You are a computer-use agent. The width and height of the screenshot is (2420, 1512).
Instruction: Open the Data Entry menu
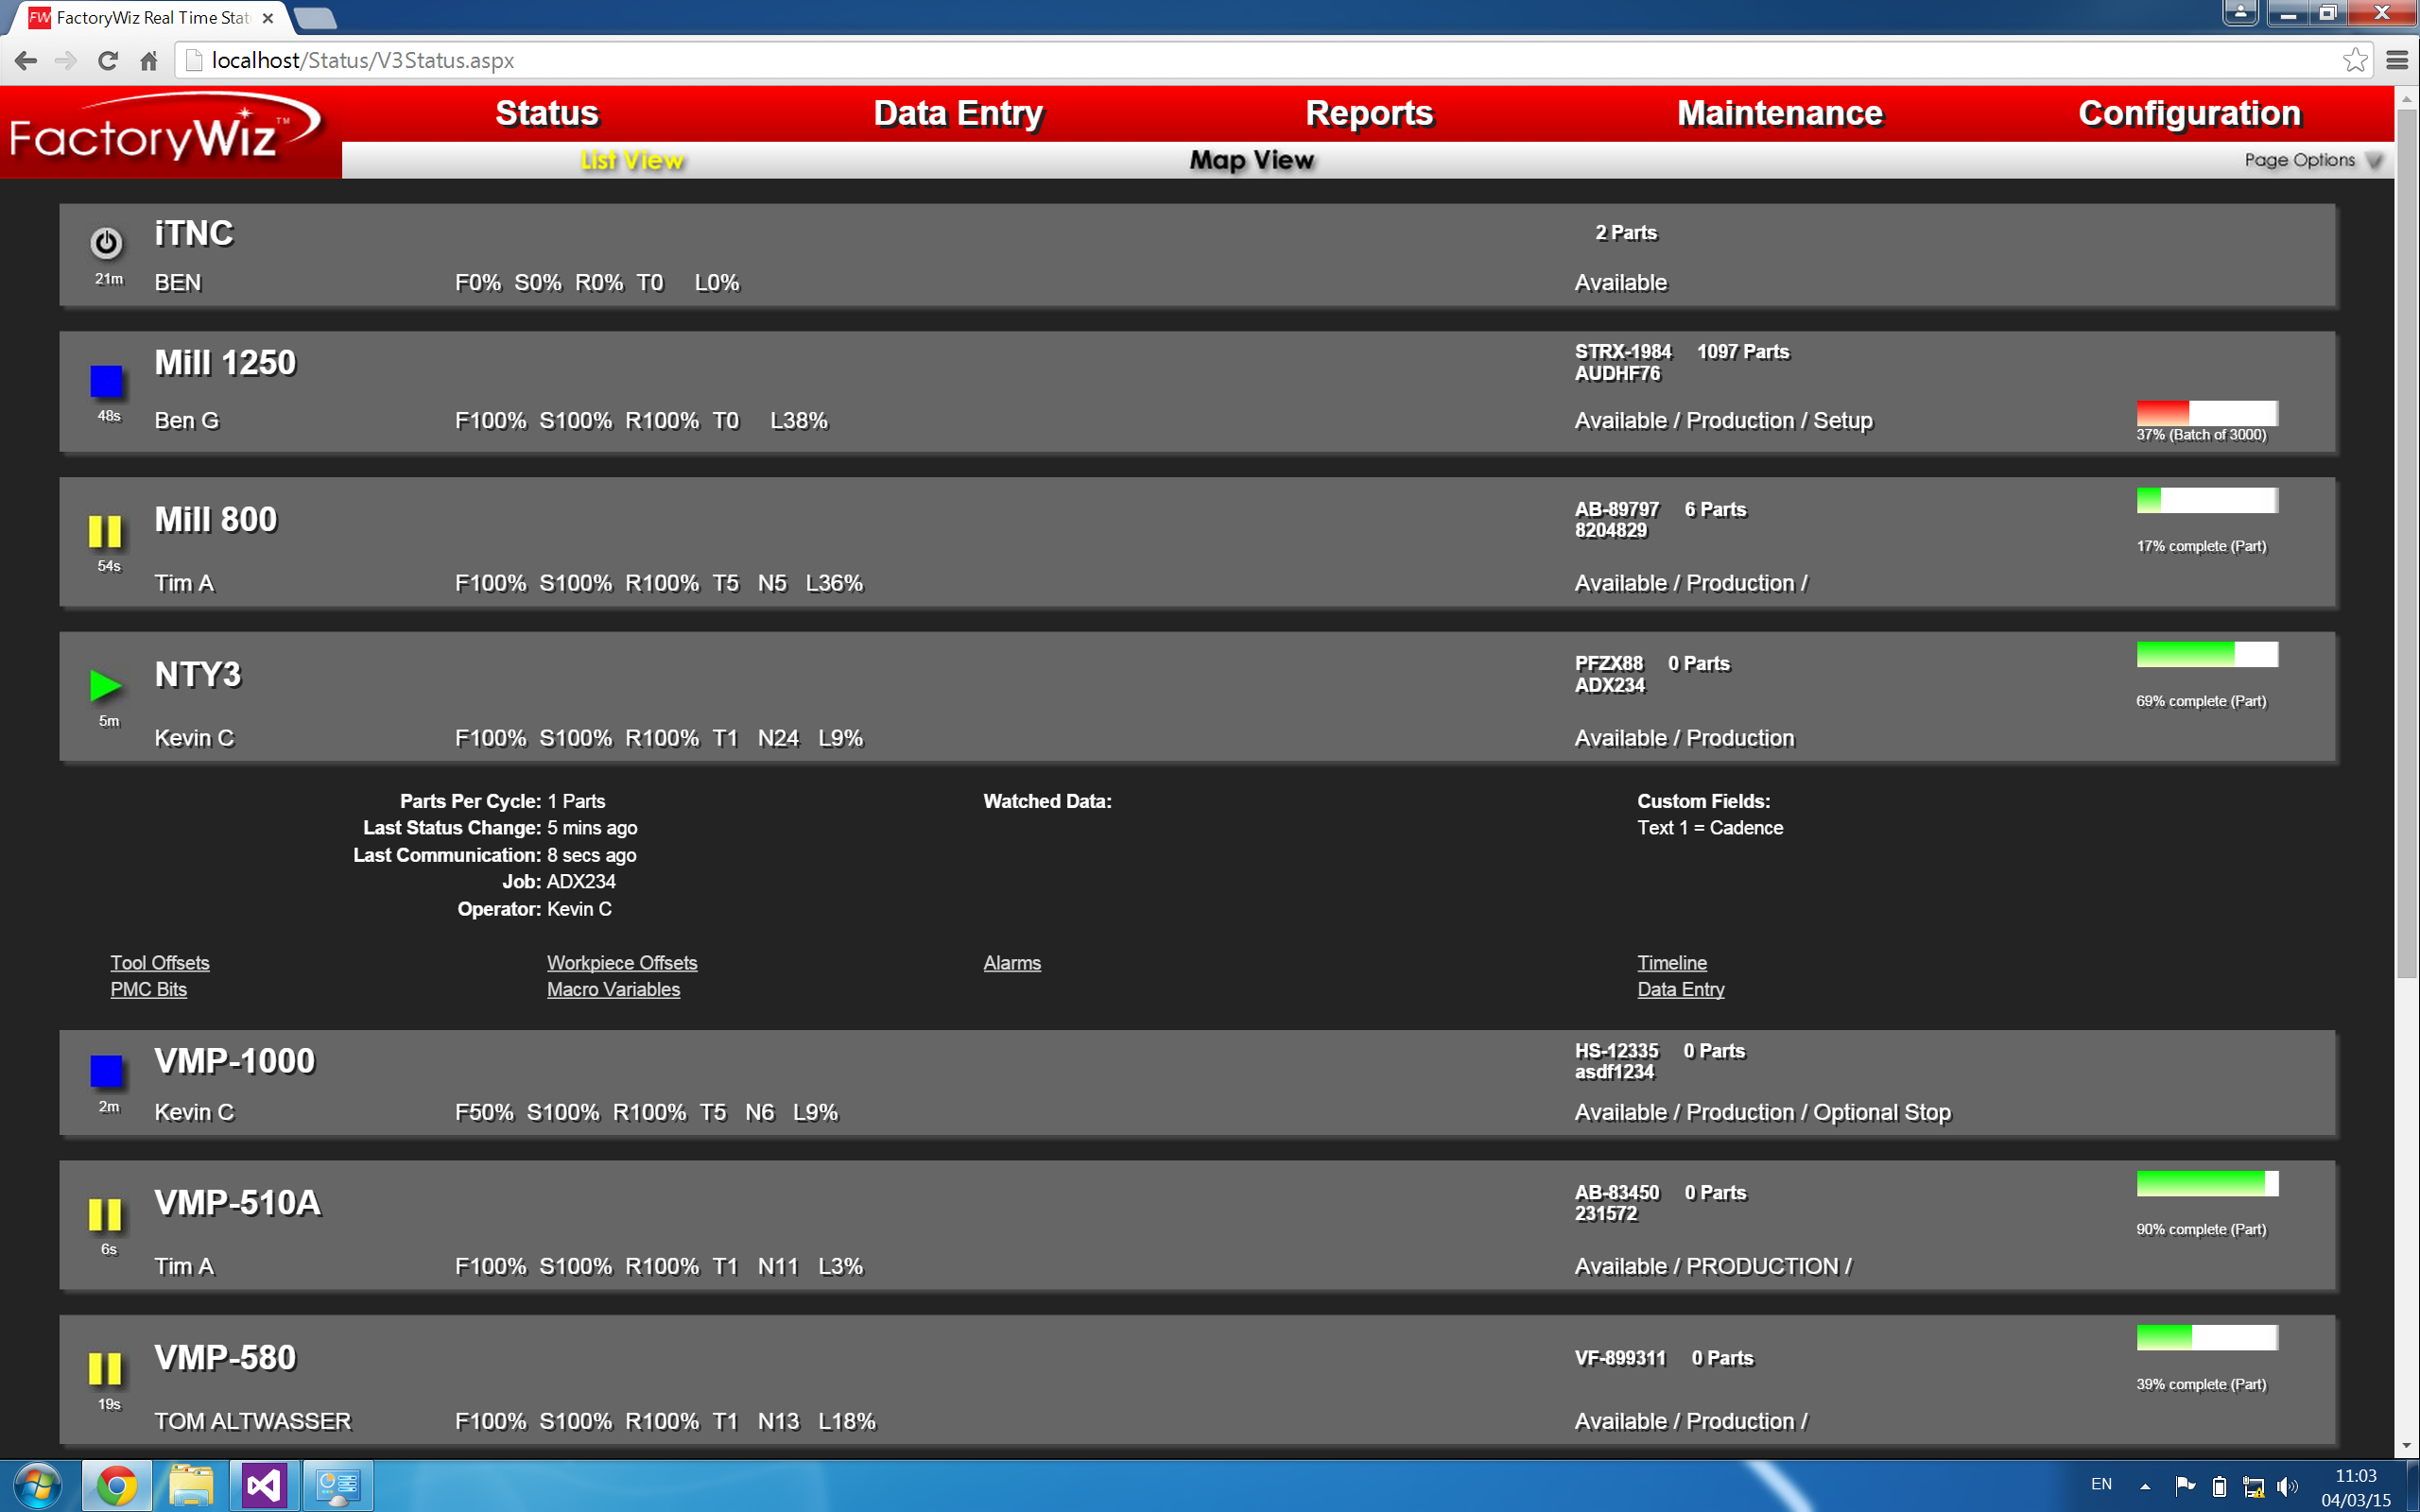click(958, 113)
